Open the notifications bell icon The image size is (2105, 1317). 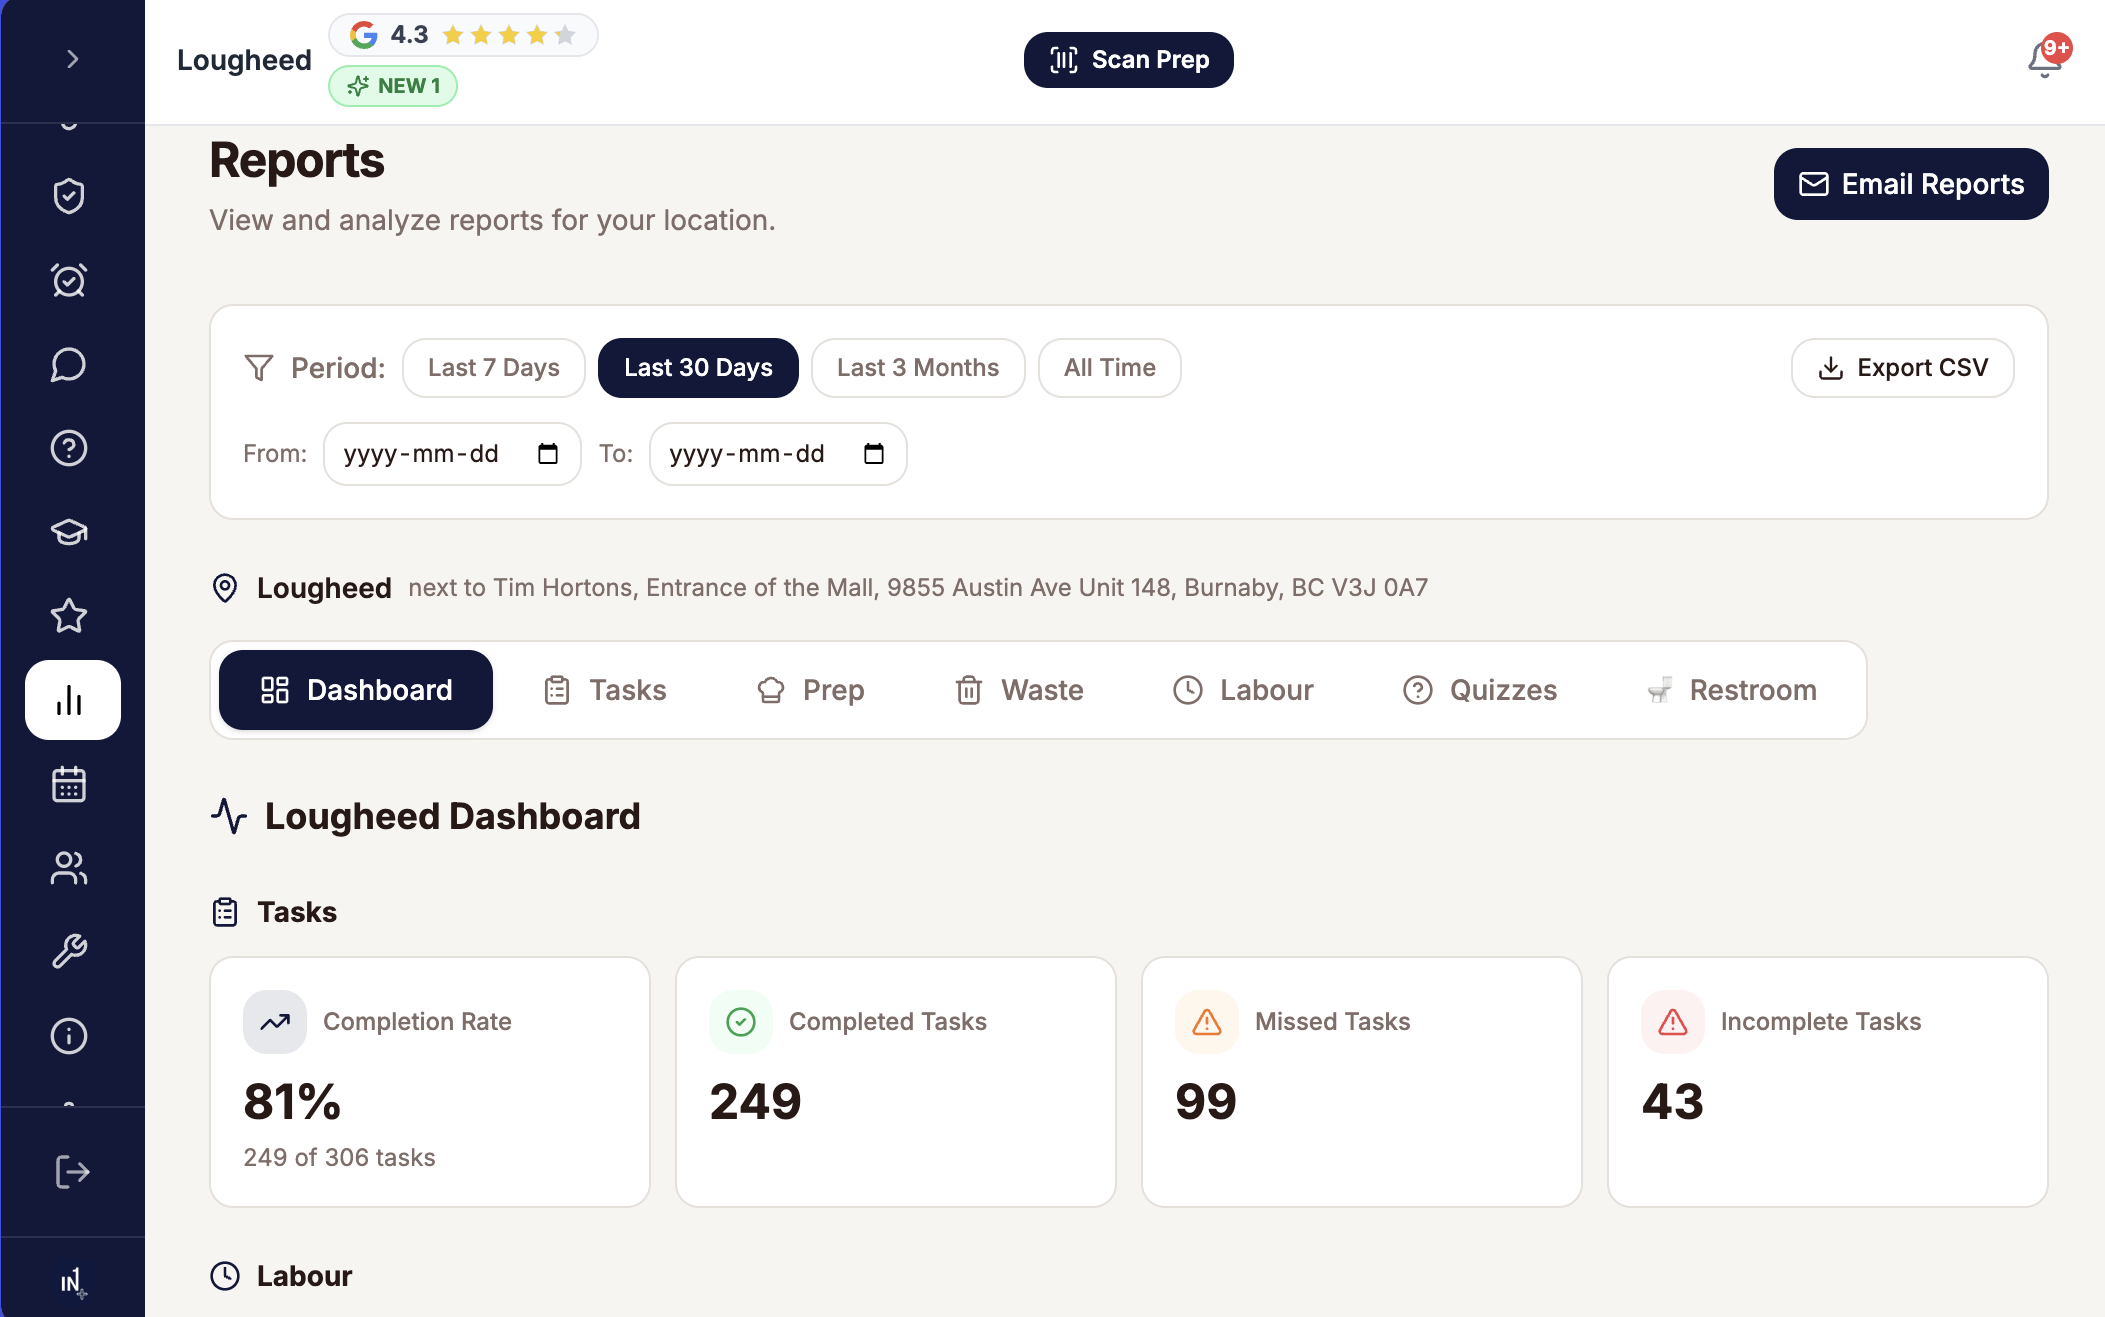tap(2045, 59)
